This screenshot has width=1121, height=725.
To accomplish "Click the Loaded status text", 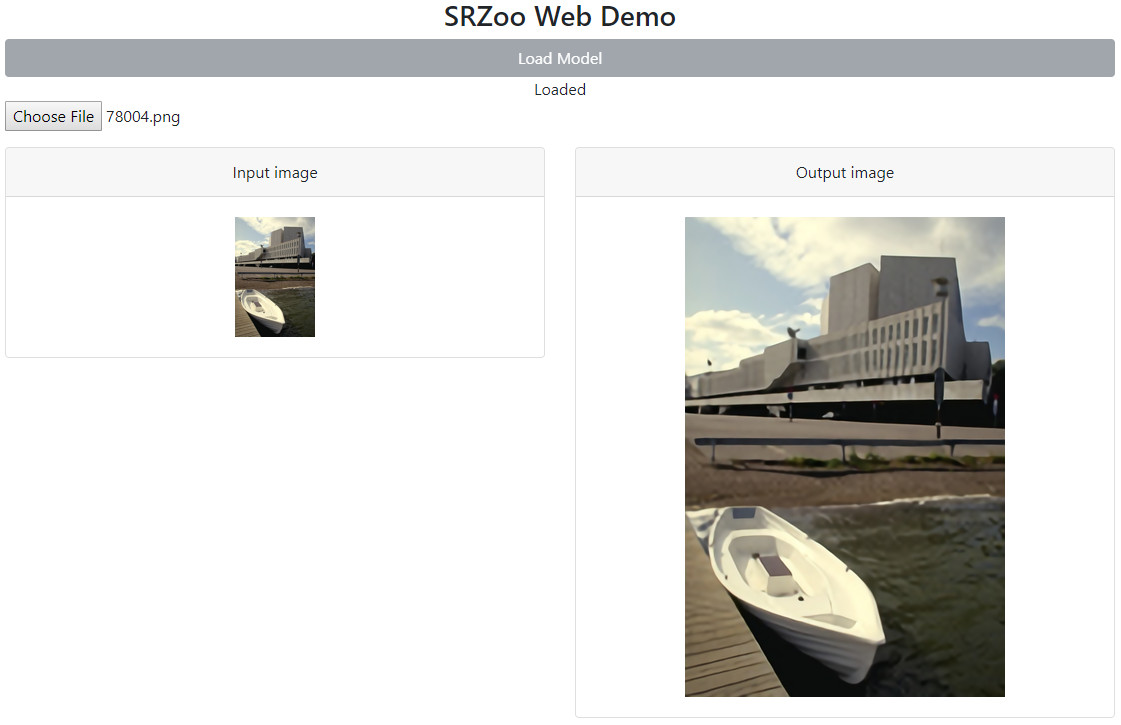I will click(560, 89).
